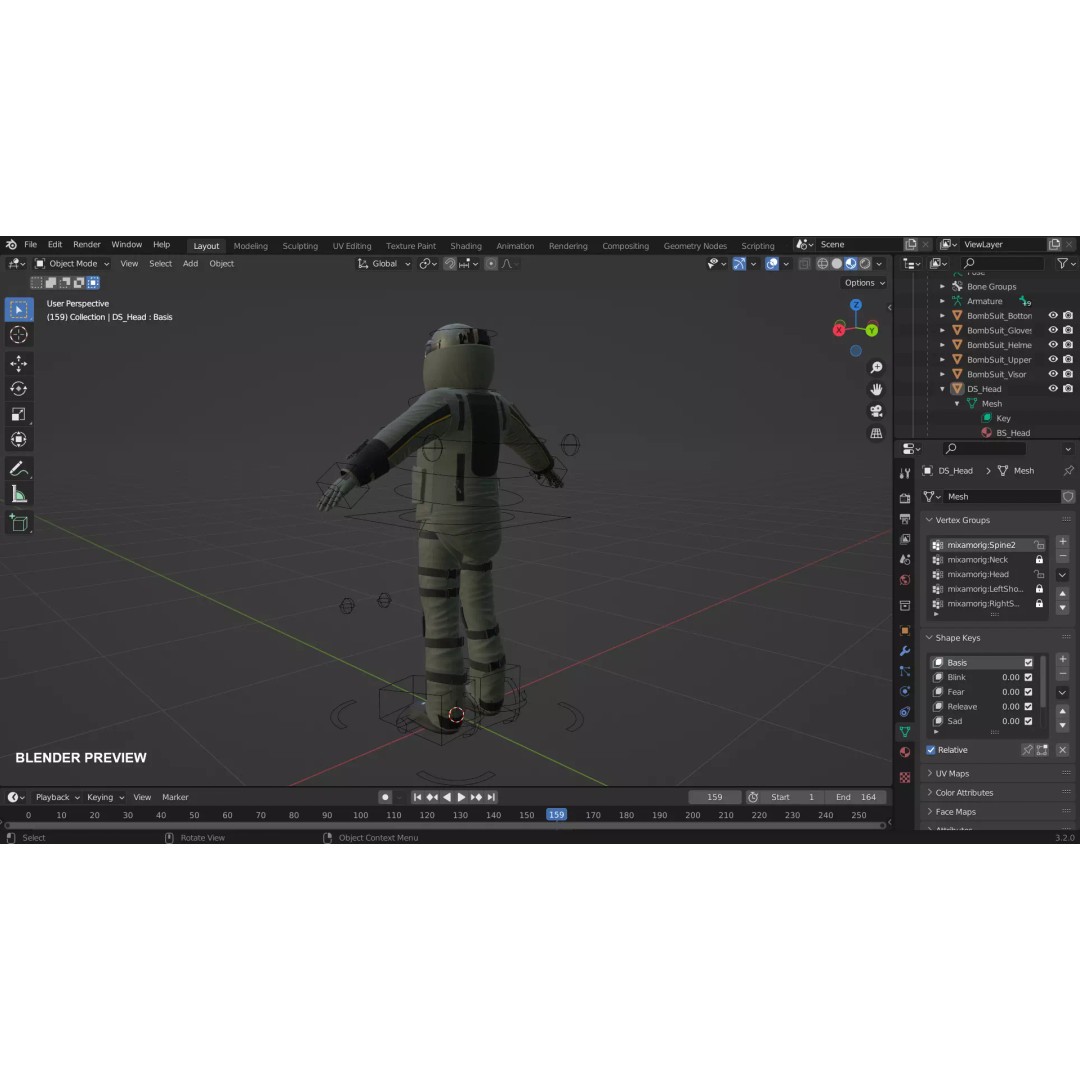Open the Object Data green triangle tab
Screen dimensions: 1080x1080
pyautogui.click(x=905, y=731)
